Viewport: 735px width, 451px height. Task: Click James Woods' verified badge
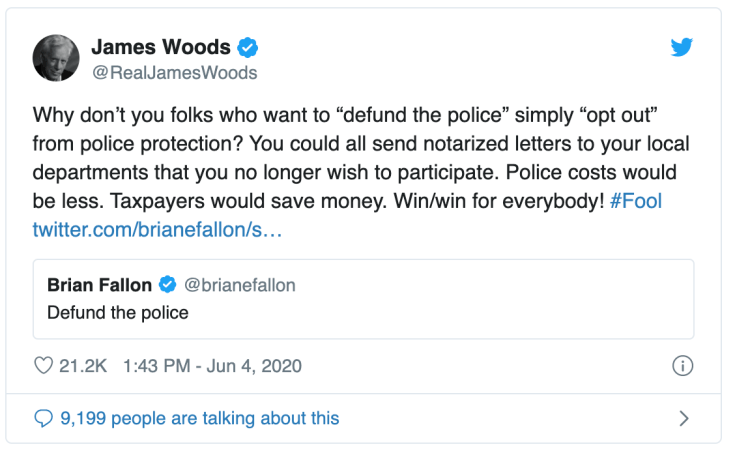click(x=249, y=47)
